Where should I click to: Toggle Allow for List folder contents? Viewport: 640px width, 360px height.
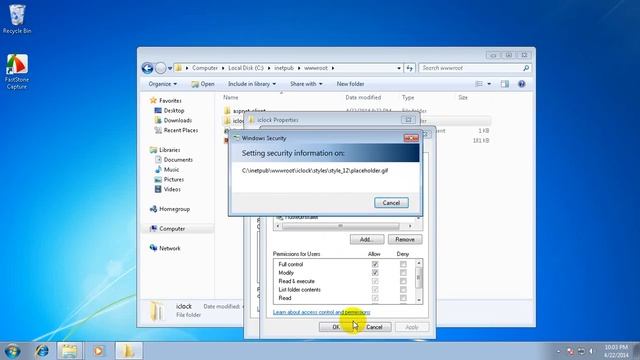(375, 290)
